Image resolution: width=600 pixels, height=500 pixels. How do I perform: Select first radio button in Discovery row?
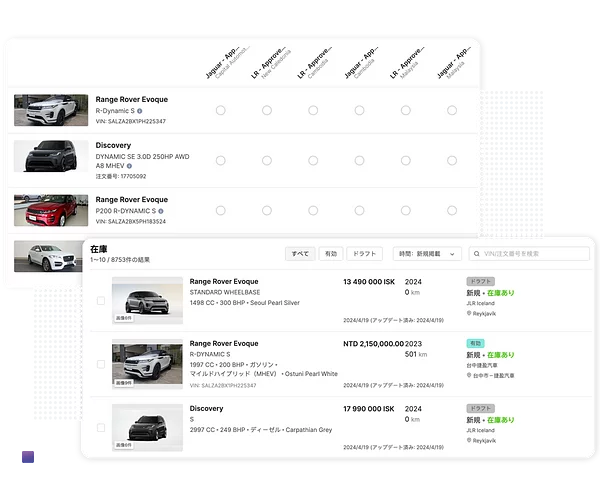(220, 160)
